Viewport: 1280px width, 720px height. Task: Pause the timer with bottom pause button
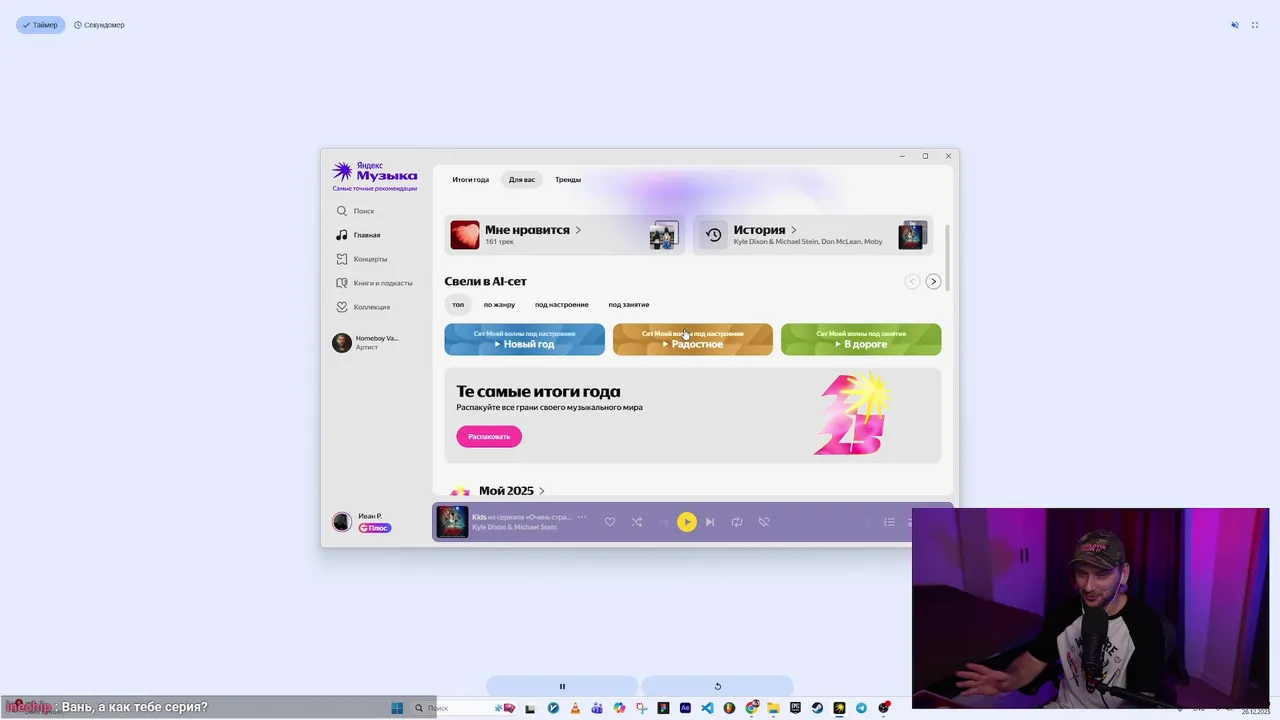coord(562,686)
